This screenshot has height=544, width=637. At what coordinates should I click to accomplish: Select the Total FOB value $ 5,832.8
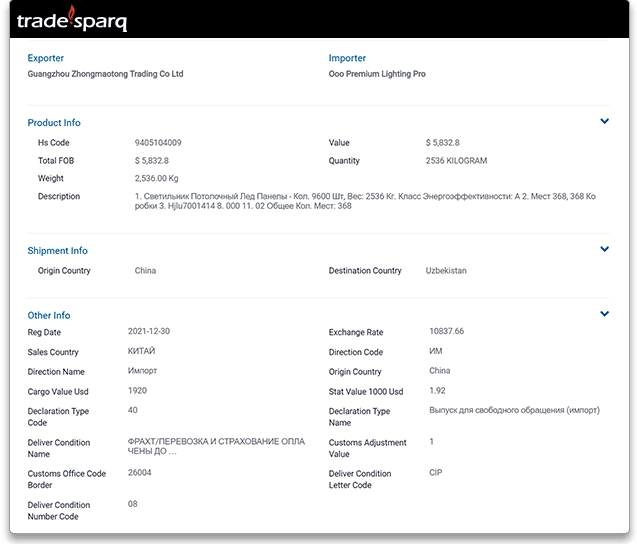click(152, 160)
